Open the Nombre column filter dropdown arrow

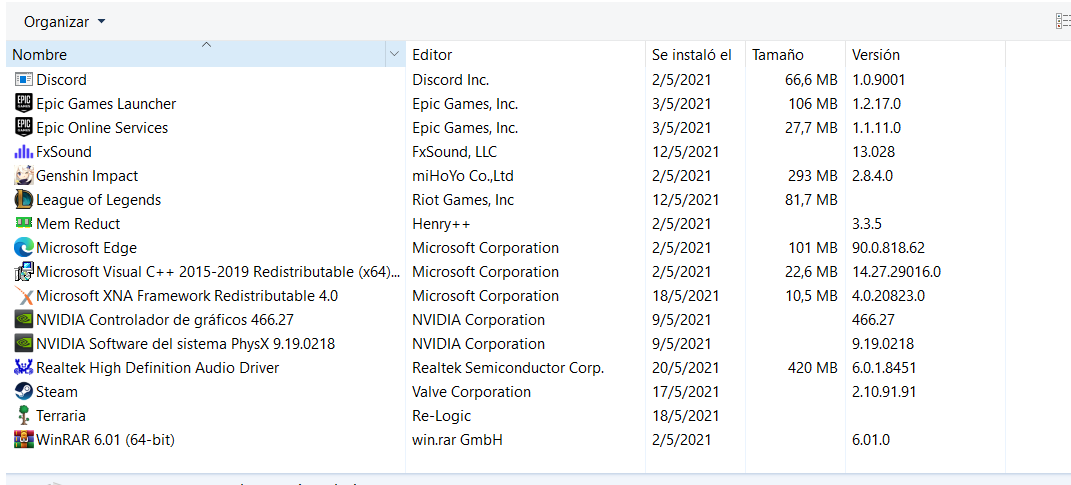coord(394,55)
